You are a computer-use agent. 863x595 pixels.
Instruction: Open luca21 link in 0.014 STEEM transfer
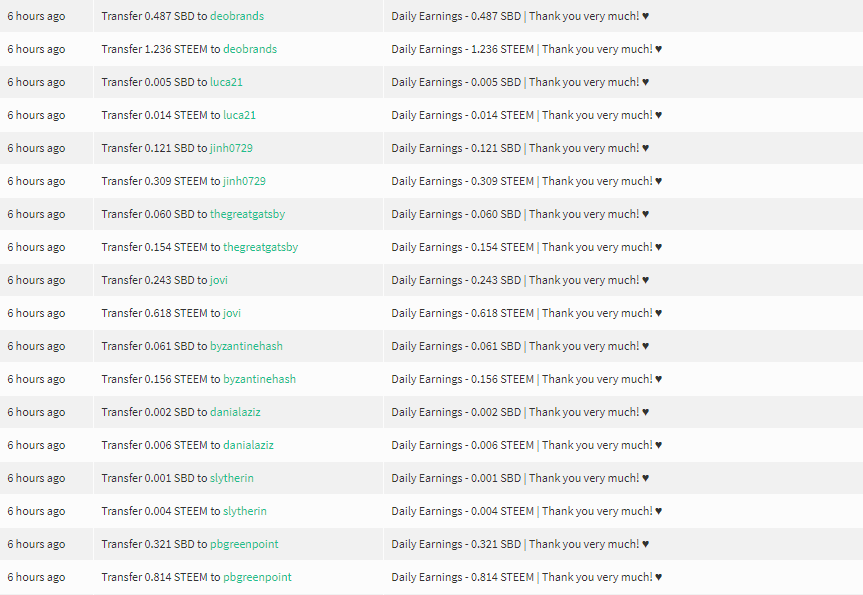click(x=239, y=115)
